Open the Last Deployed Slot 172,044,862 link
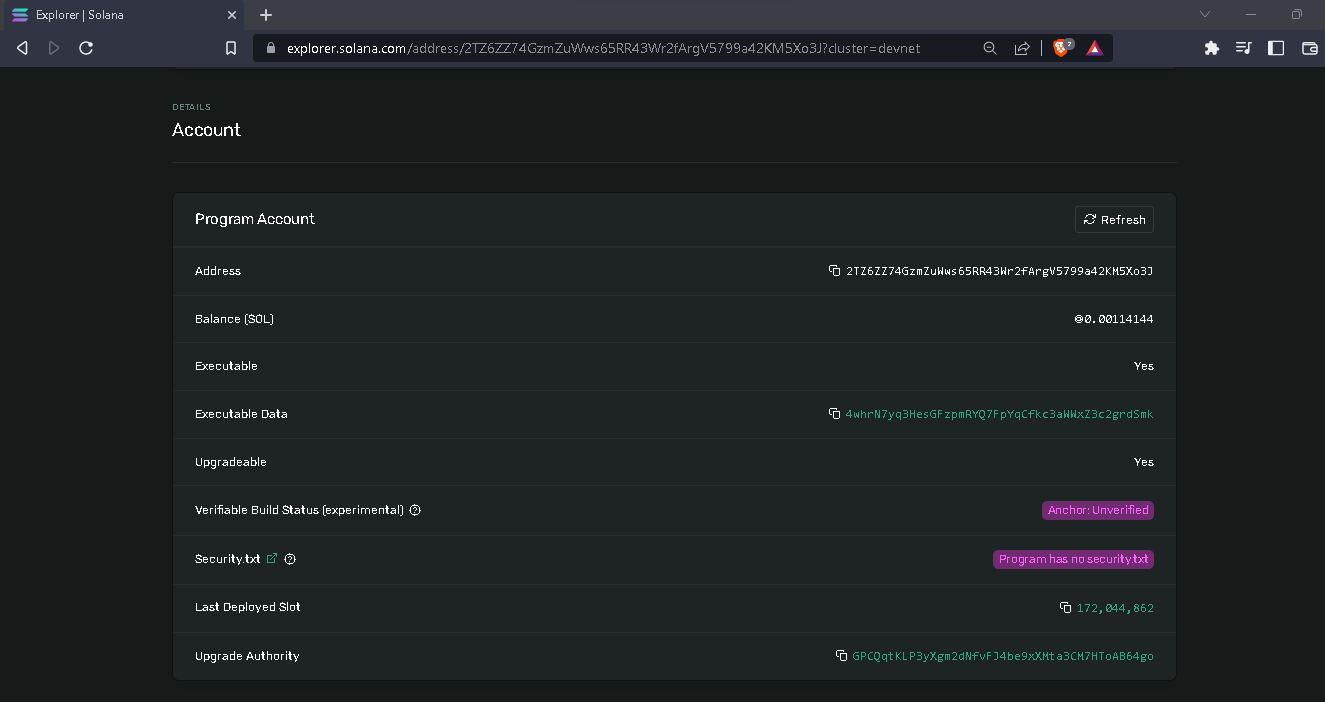The image size is (1325, 702). tap(1115, 608)
